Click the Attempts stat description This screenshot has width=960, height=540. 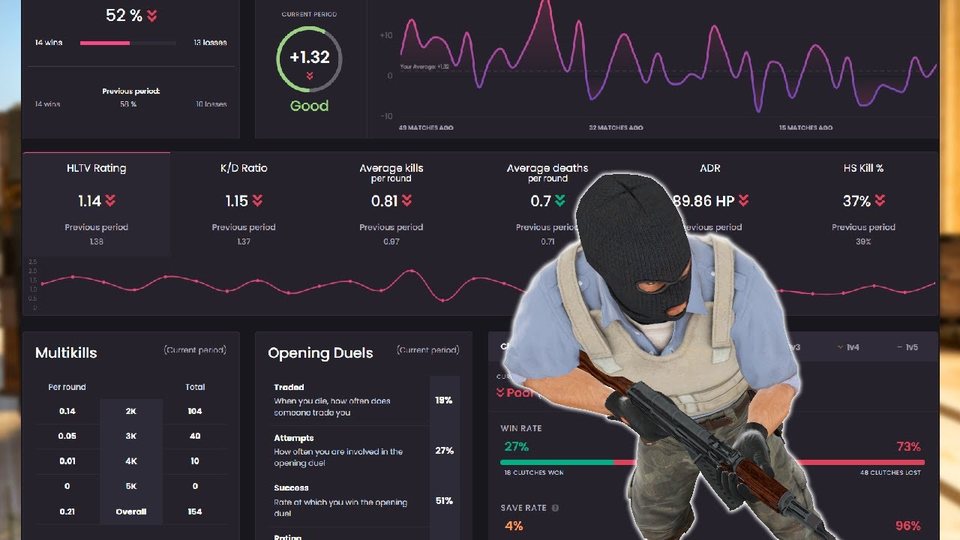(338, 457)
